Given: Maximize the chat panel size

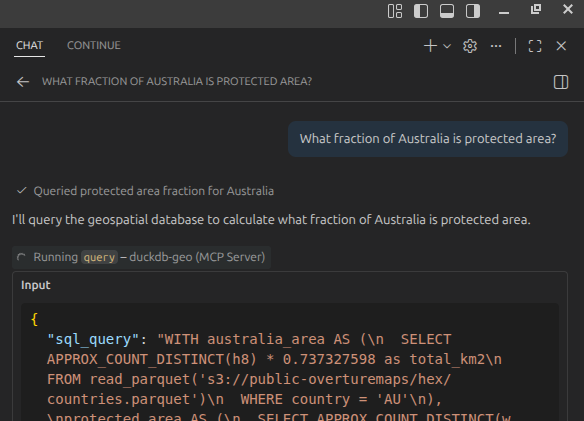Looking at the screenshot, I should pos(535,46).
